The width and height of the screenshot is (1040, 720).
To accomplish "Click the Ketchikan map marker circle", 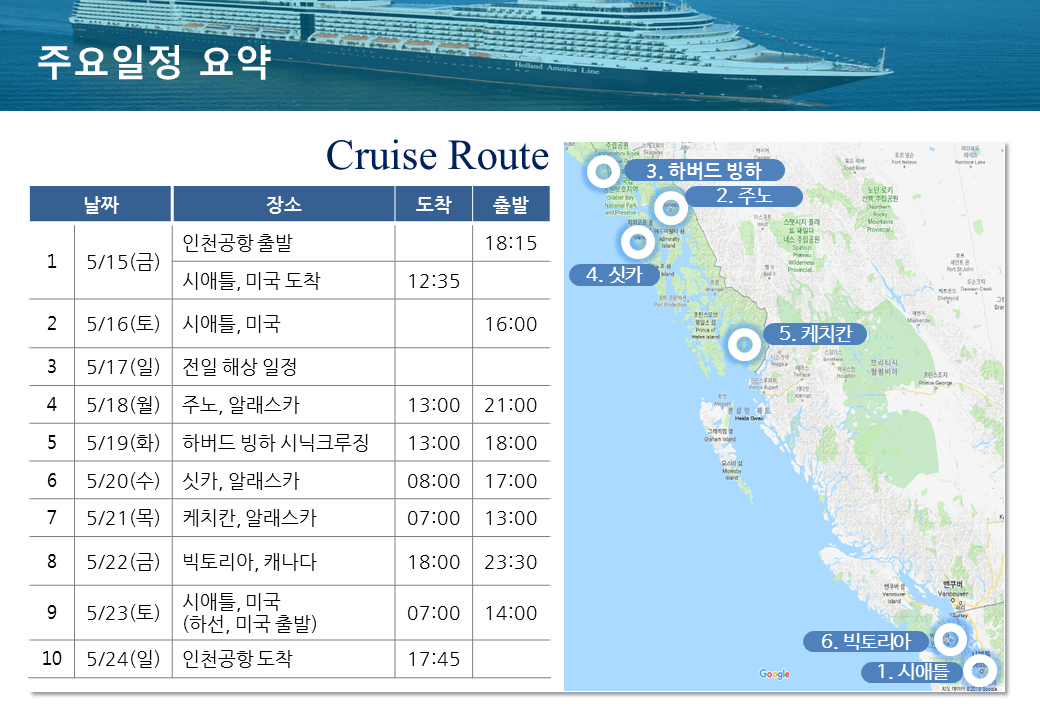I will [x=744, y=345].
